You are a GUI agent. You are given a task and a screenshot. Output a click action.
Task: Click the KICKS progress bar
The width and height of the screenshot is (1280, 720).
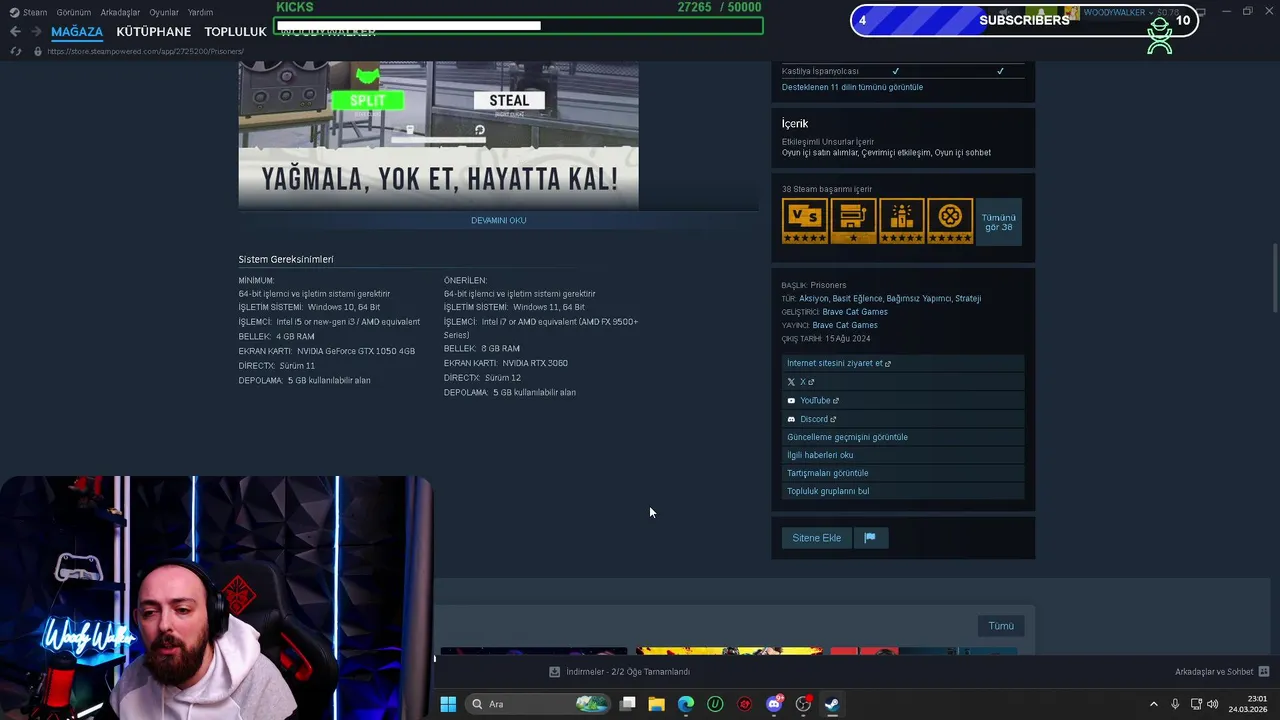point(518,26)
